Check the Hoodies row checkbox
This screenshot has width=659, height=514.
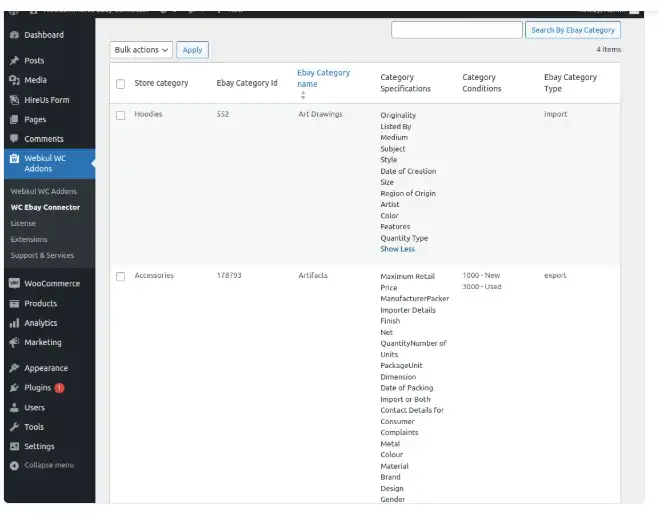pyautogui.click(x=121, y=115)
